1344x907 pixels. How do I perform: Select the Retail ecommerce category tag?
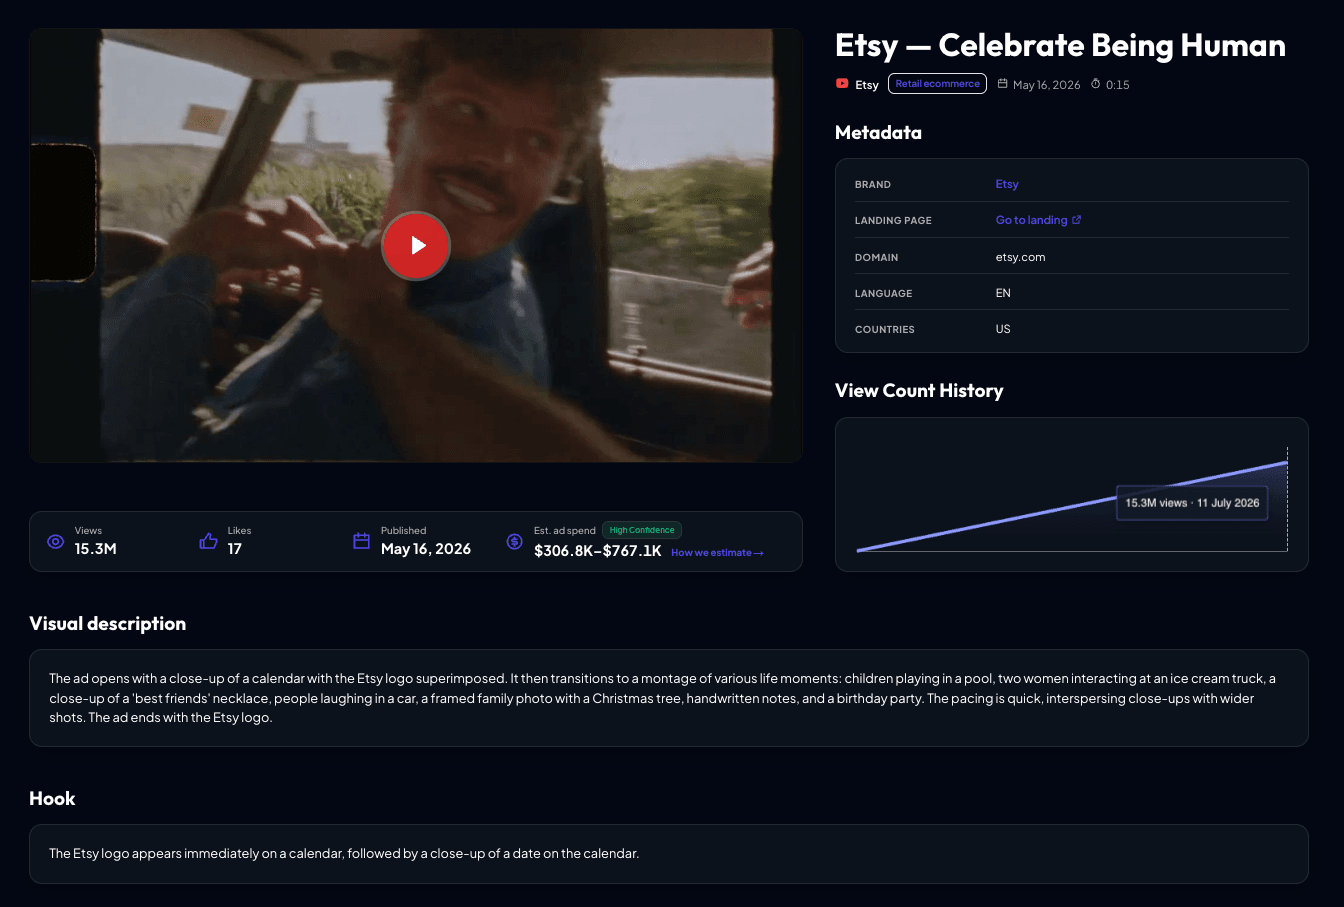(937, 84)
